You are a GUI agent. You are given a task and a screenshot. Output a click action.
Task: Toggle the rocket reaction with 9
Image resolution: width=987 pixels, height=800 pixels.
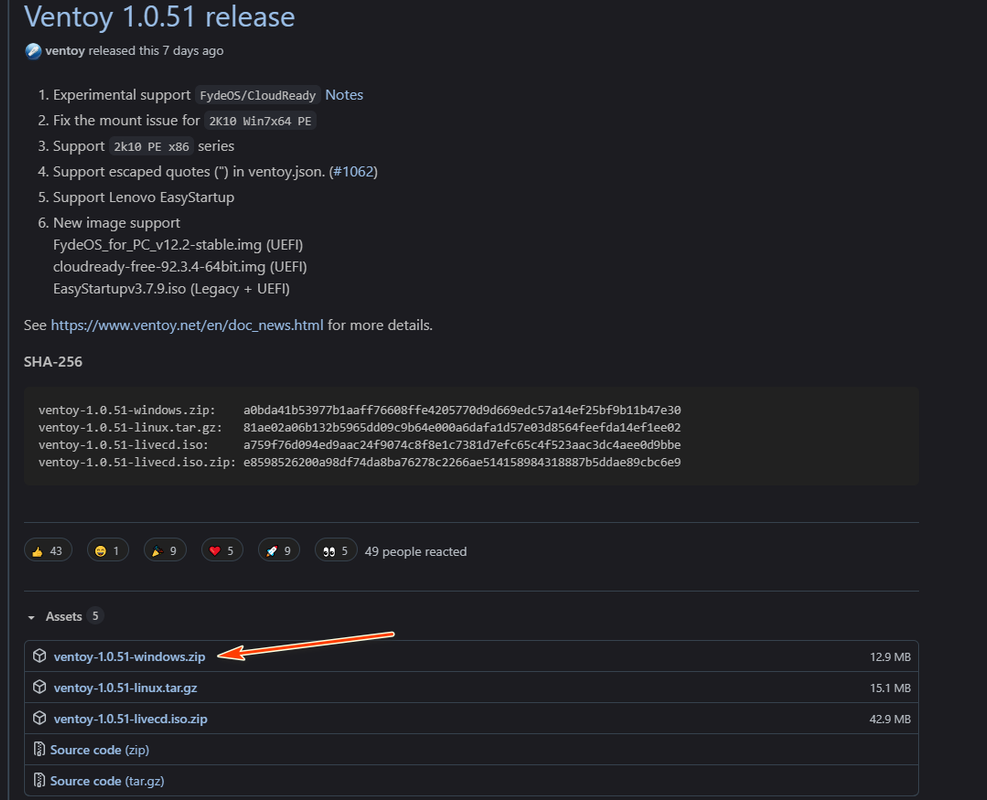[279, 551]
